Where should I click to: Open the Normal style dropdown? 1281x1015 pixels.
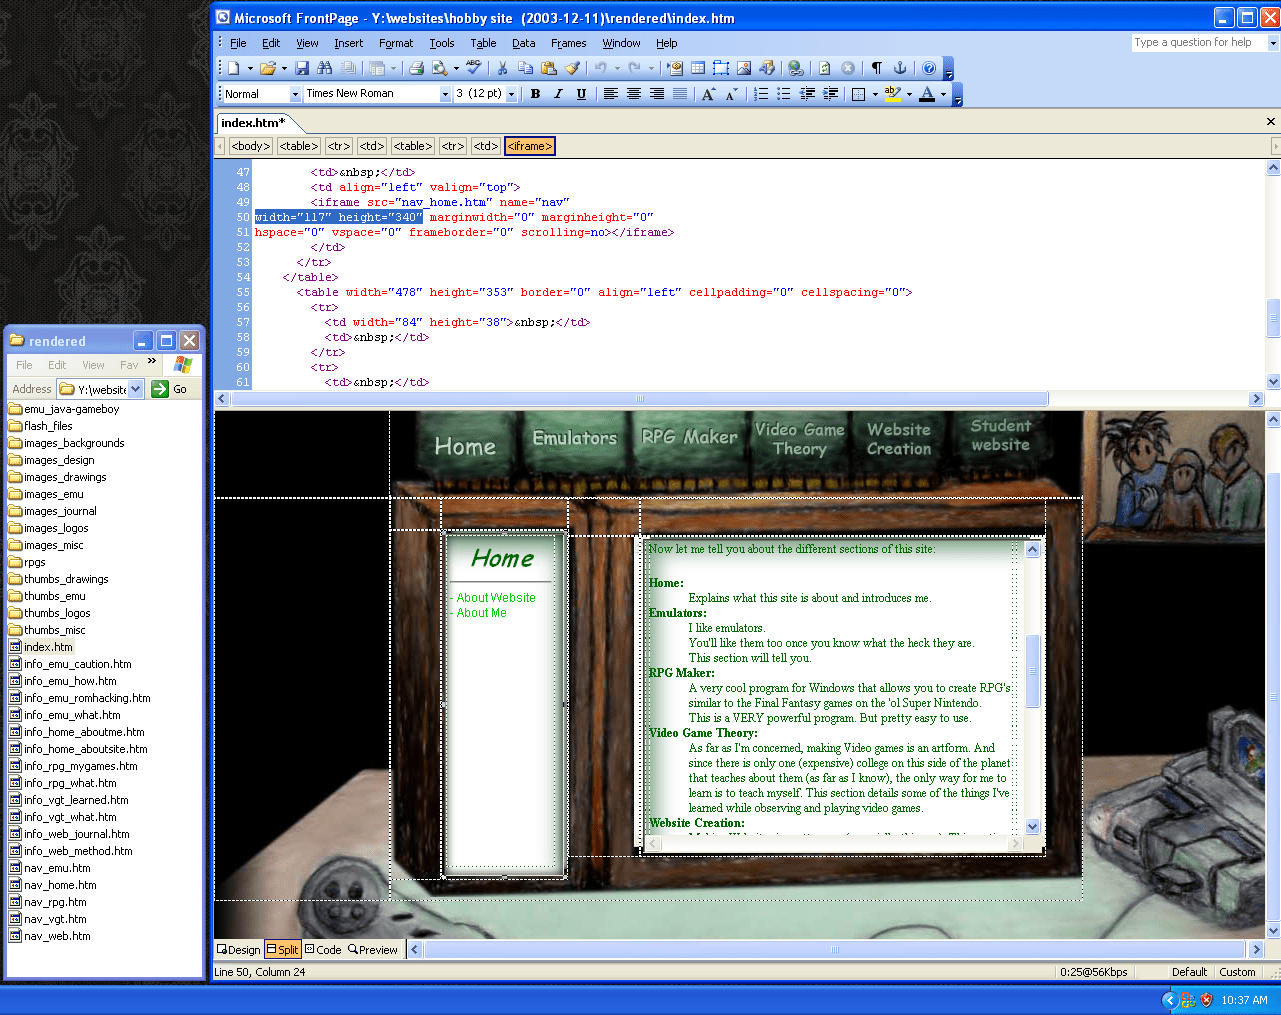click(x=294, y=94)
